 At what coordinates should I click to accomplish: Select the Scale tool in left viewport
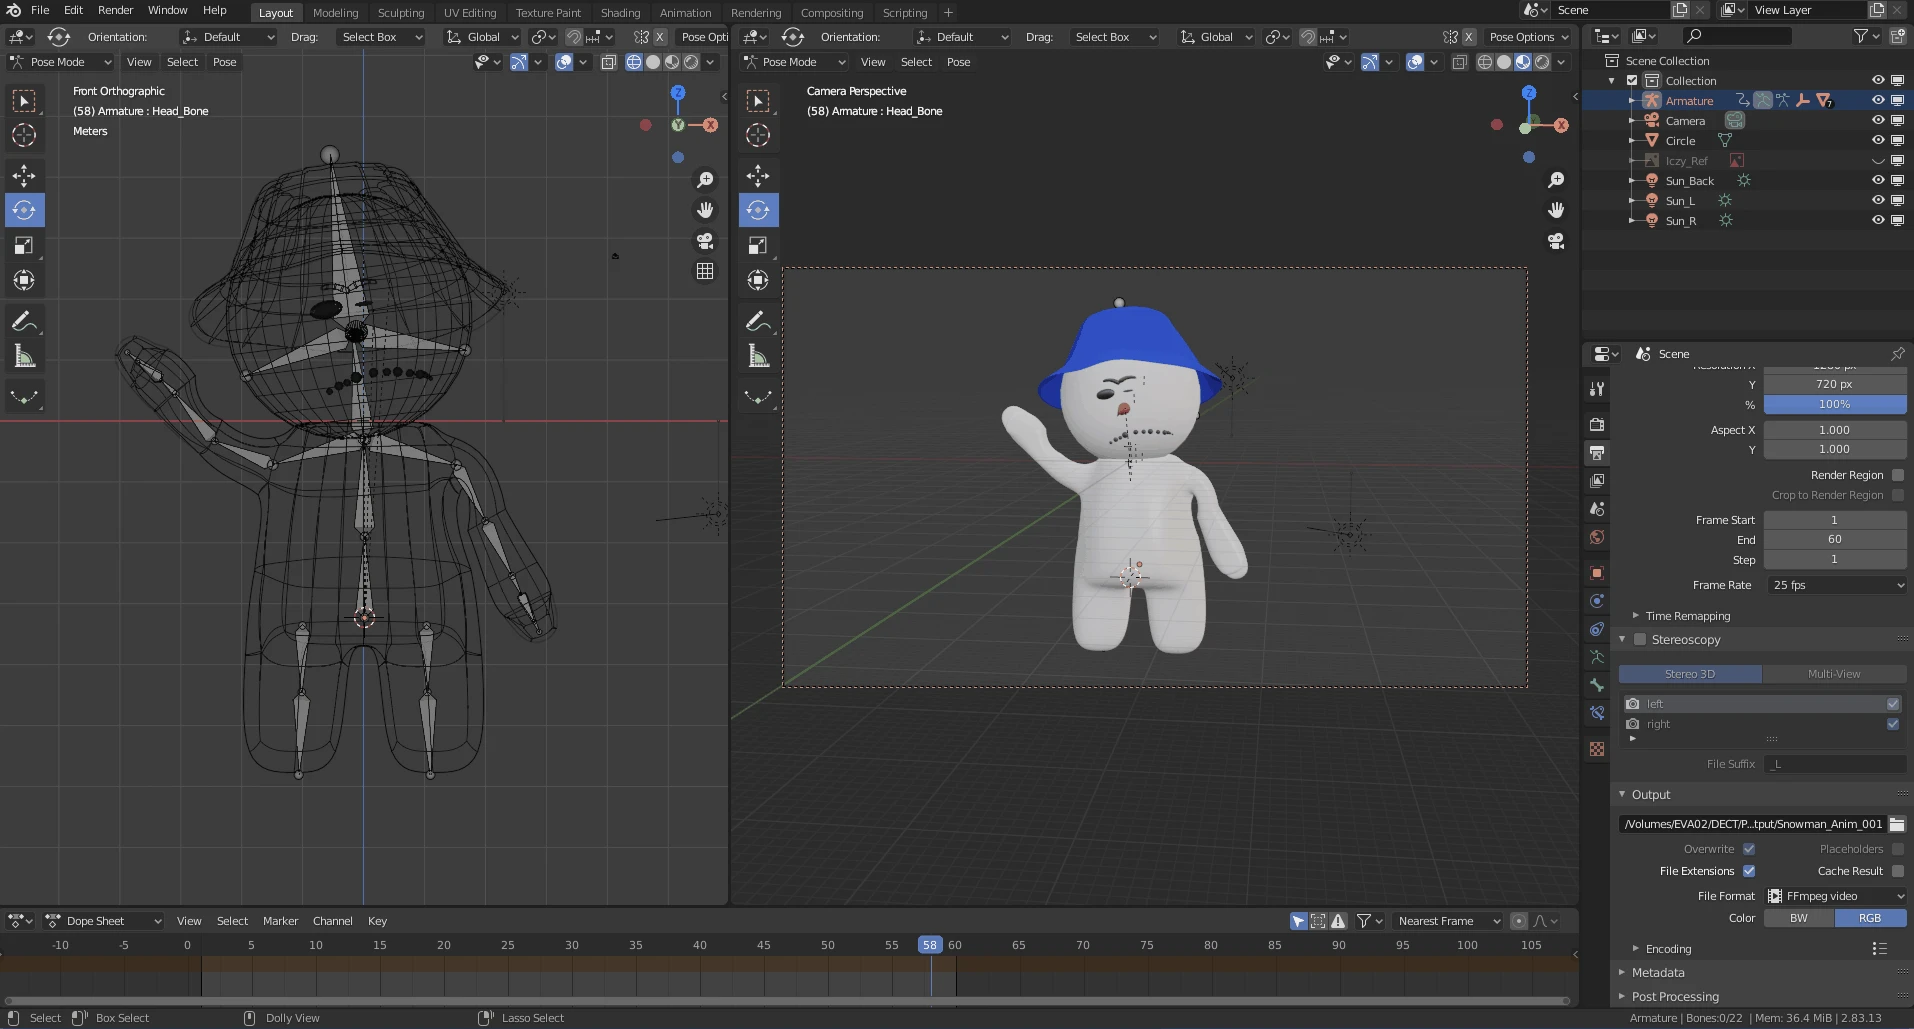24,245
